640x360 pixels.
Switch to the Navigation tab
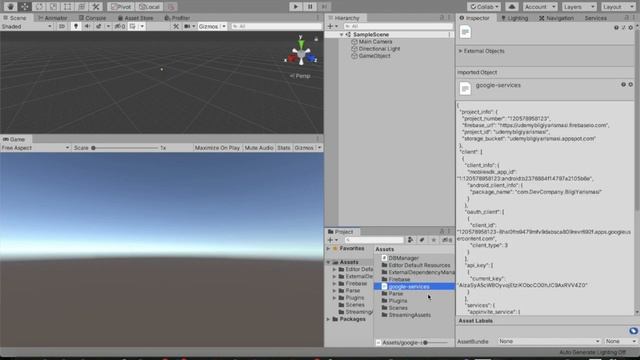[x=556, y=18]
